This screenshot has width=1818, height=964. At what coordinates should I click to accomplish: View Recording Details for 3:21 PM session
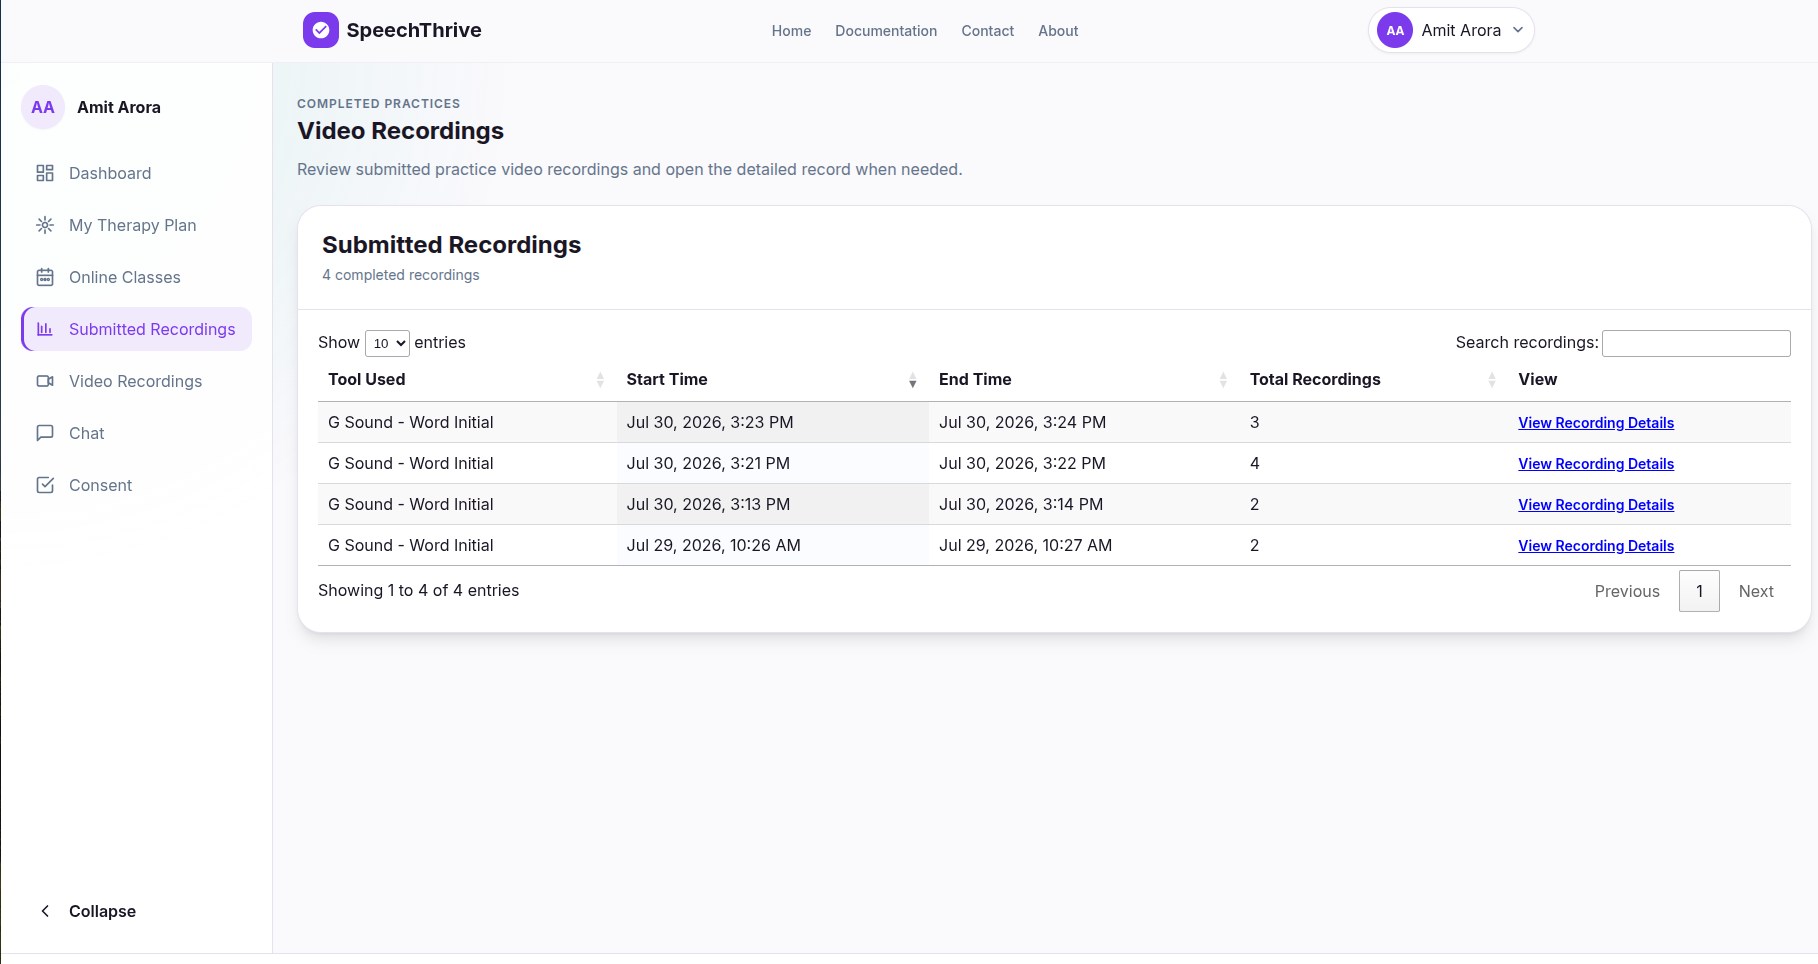(1596, 464)
